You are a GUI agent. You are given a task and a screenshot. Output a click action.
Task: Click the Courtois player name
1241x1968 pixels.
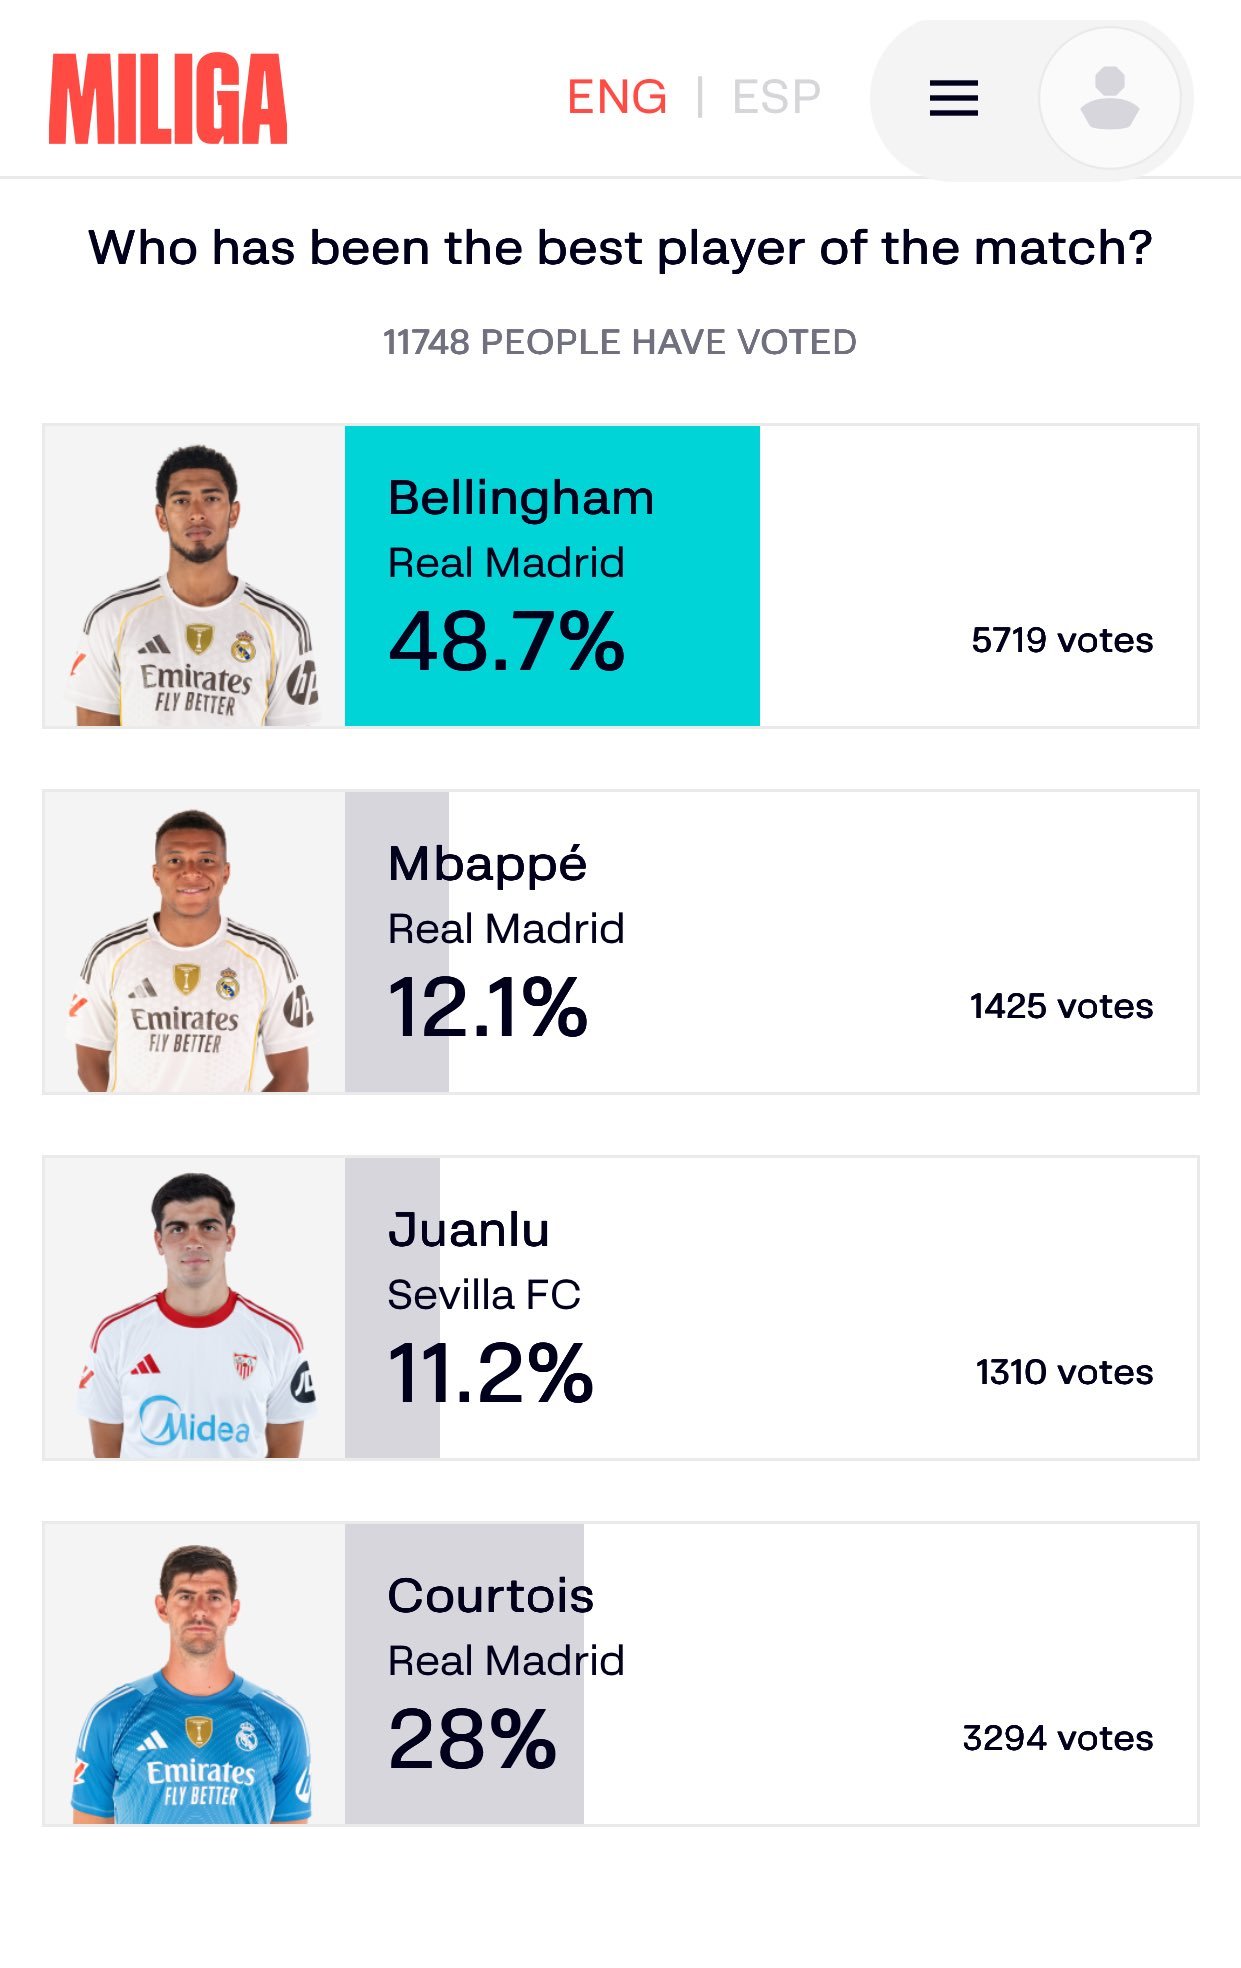(x=491, y=1596)
